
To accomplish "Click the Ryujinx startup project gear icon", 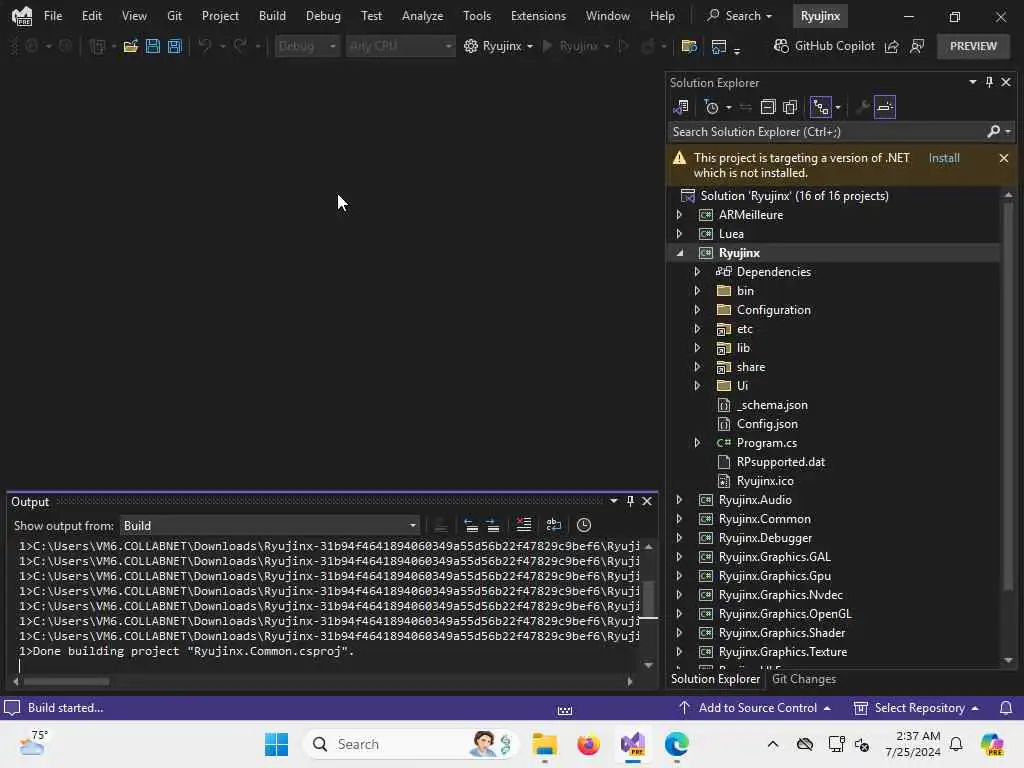I will click(471, 46).
